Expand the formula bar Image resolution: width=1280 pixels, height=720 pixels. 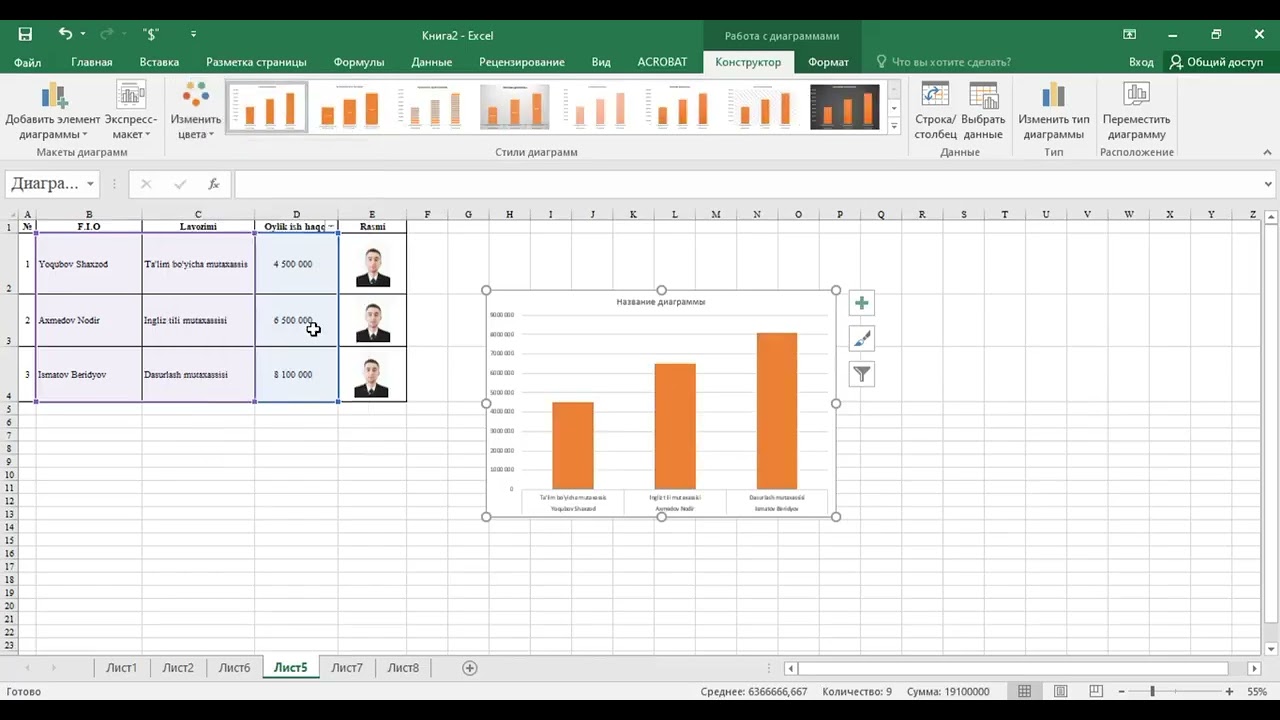point(1269,184)
